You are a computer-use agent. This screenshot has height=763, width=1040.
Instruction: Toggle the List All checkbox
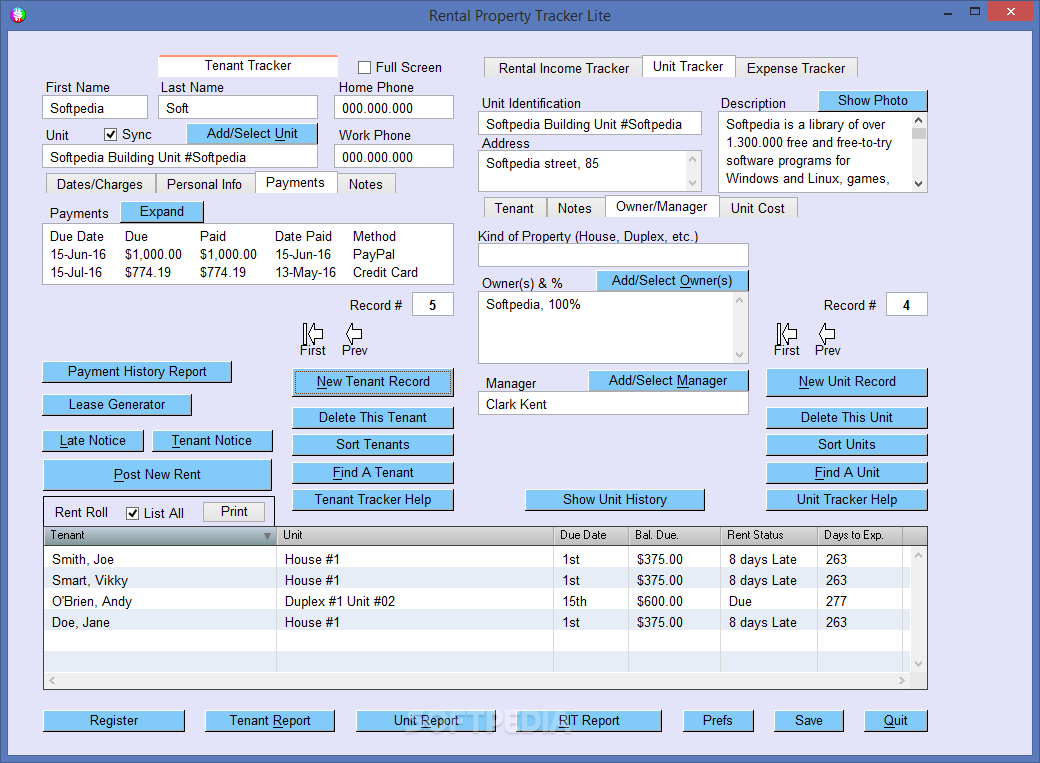click(133, 513)
